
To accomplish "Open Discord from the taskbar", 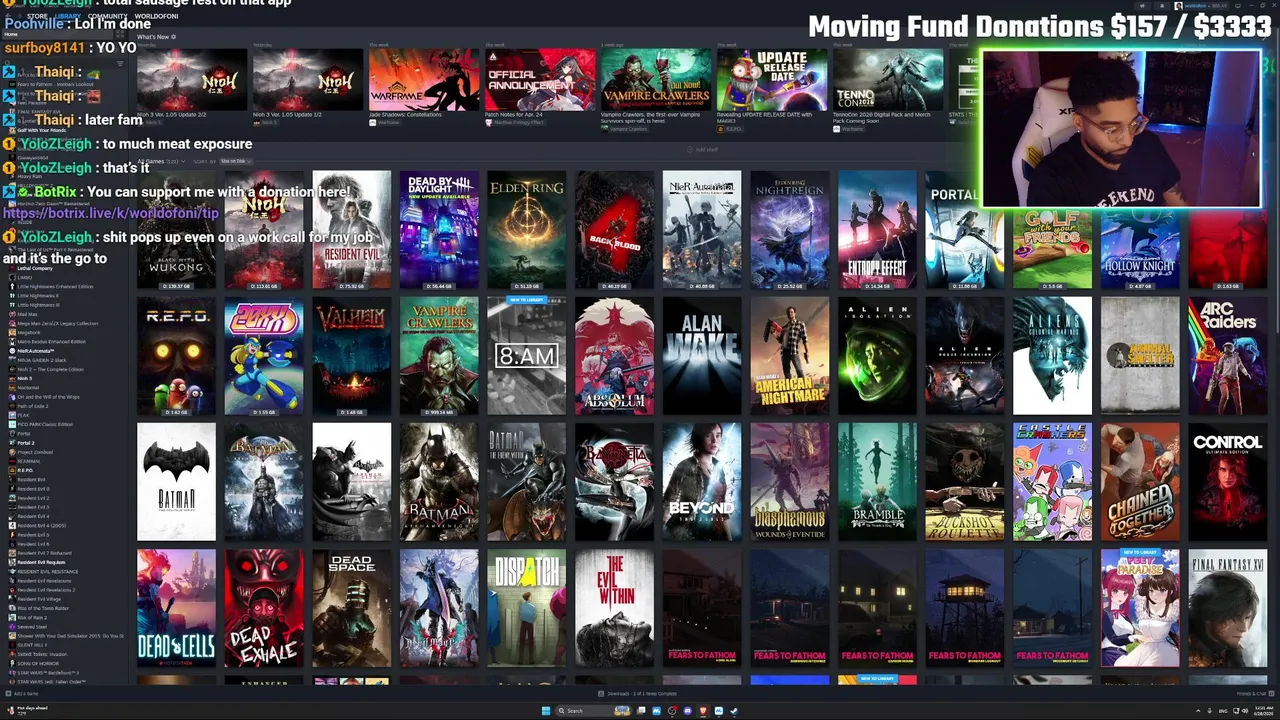I will (687, 711).
